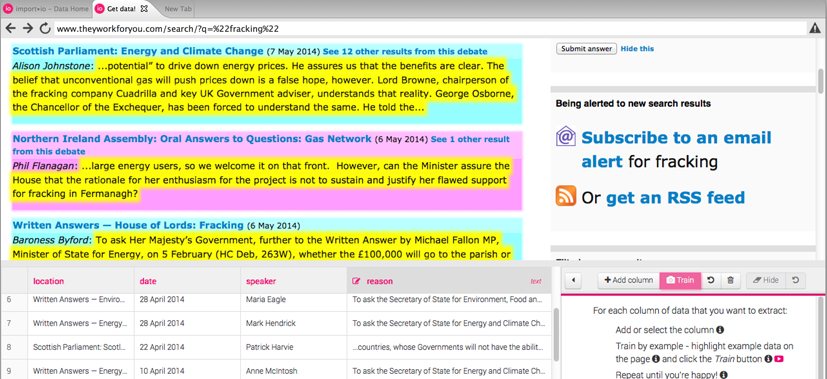Open 'Subscribe to an email alert' link

677,149
